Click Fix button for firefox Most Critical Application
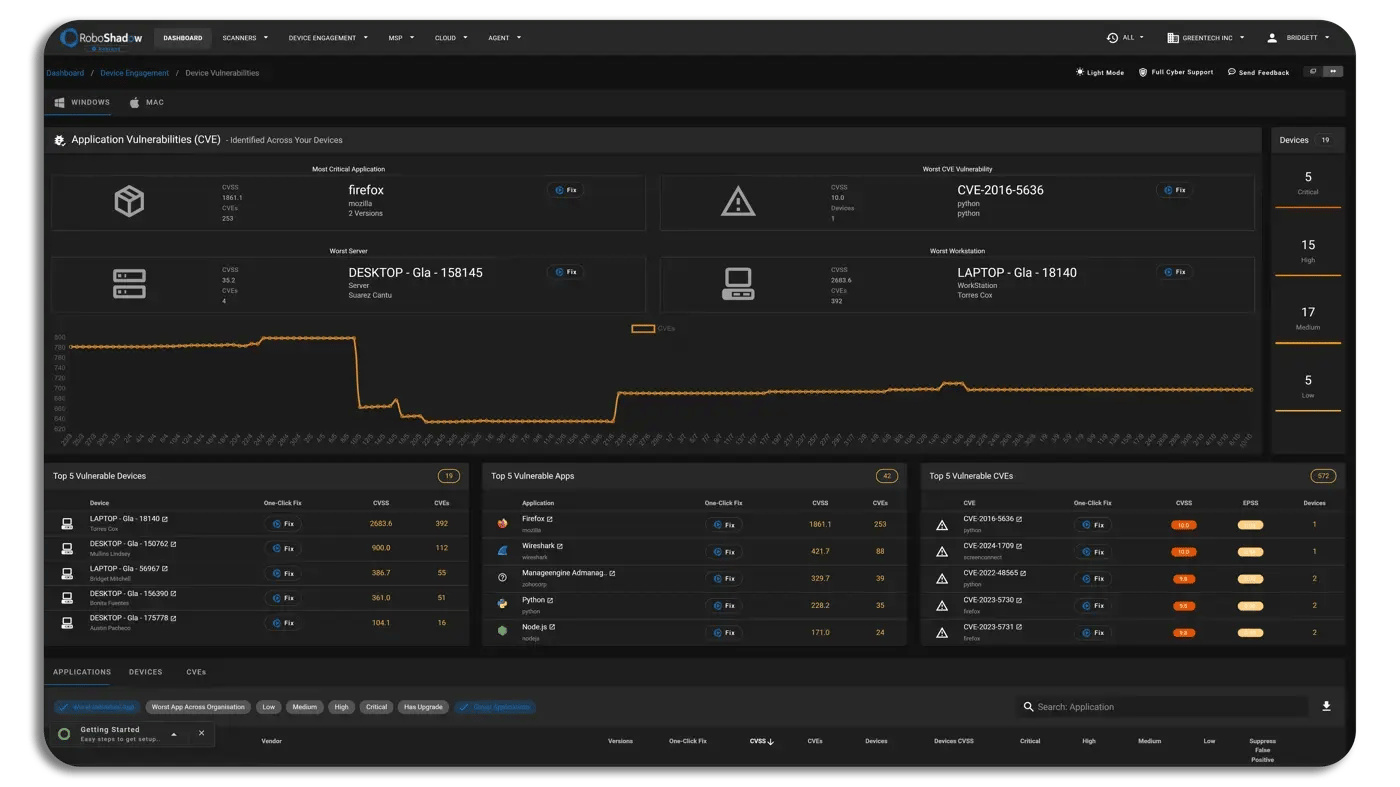This screenshot has height=787, width=1400. click(x=566, y=190)
